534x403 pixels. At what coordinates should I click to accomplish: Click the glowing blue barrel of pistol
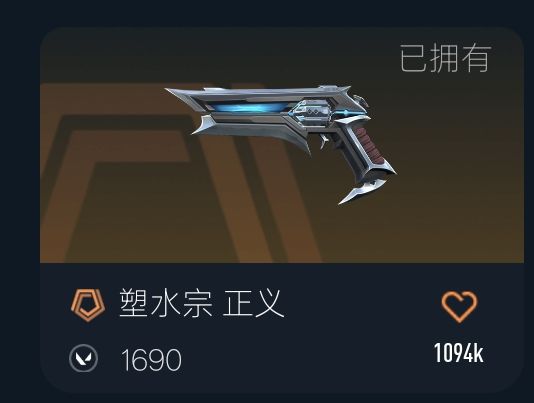click(247, 109)
